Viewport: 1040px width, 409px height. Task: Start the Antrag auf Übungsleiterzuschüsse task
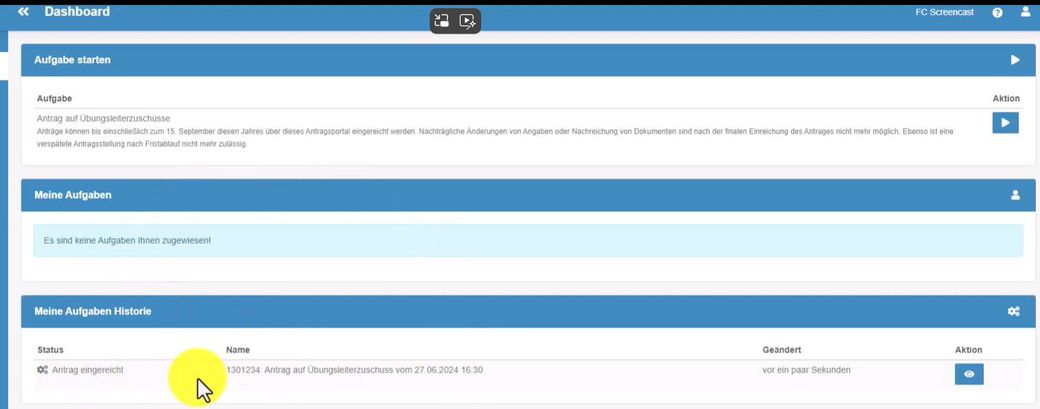[x=1006, y=123]
